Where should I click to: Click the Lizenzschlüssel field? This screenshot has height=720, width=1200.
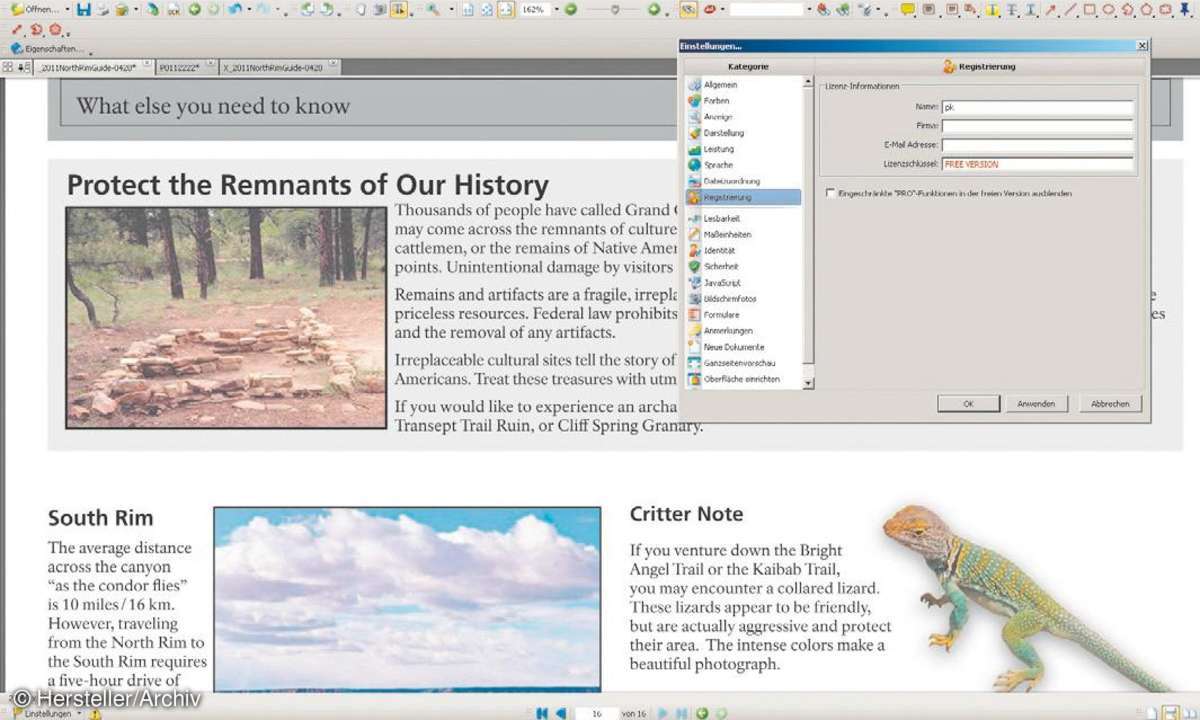click(1038, 164)
